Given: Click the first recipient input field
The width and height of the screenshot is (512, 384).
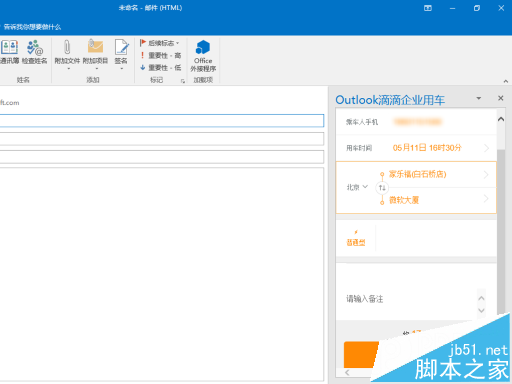Looking at the screenshot, I should pos(162,120).
